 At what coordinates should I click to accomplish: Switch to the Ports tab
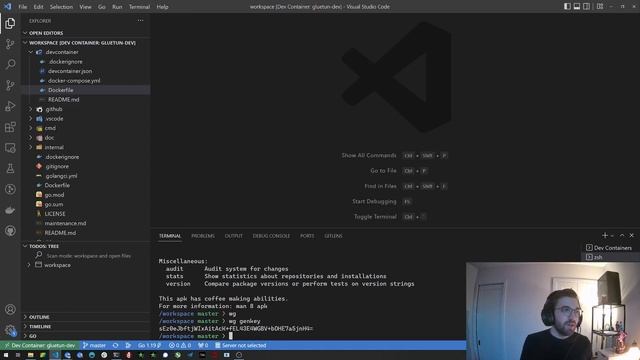pos(307,236)
